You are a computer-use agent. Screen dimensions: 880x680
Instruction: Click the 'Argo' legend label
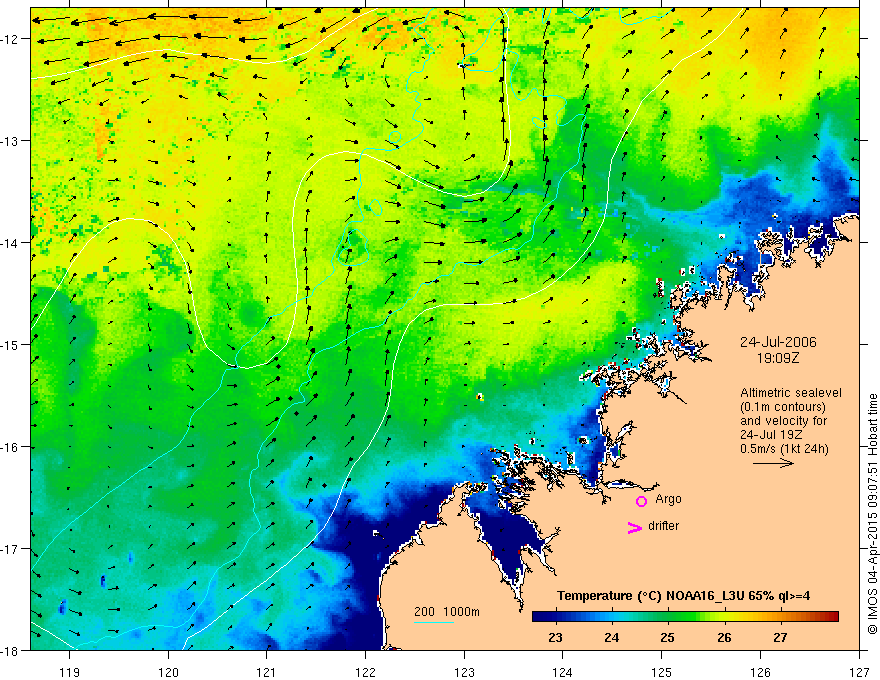coord(668,499)
